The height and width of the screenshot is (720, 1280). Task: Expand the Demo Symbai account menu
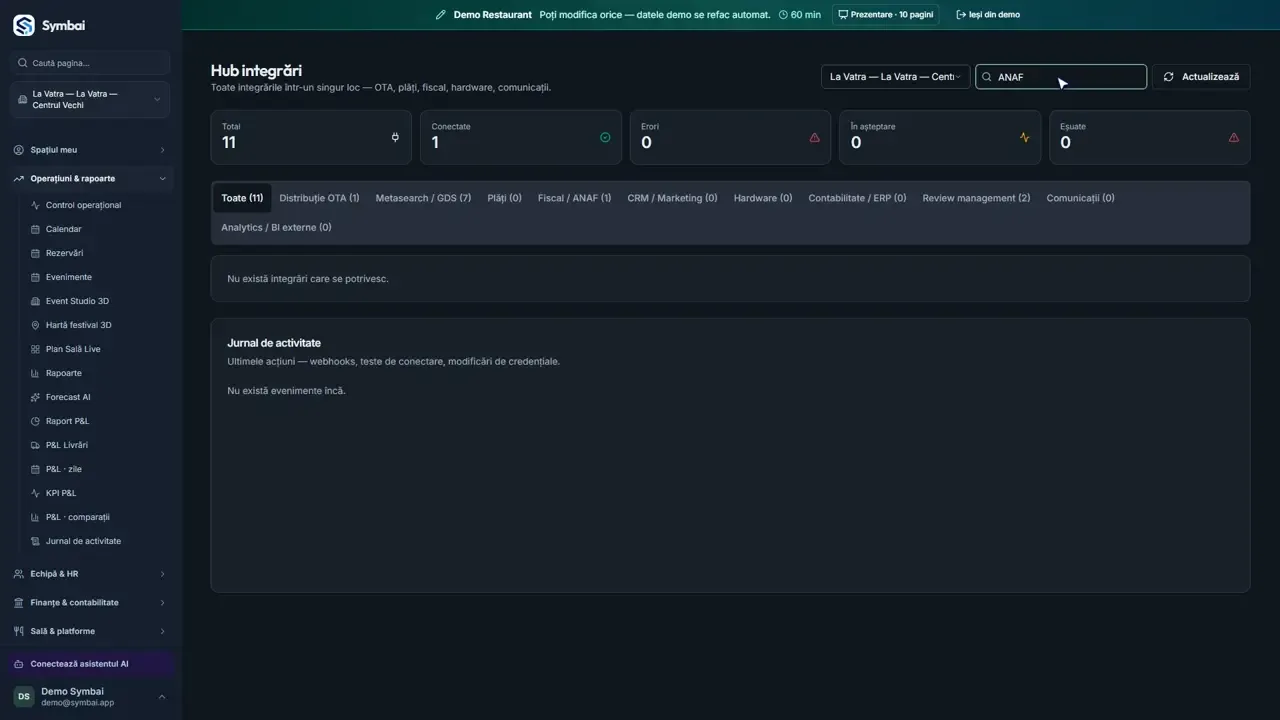90,696
